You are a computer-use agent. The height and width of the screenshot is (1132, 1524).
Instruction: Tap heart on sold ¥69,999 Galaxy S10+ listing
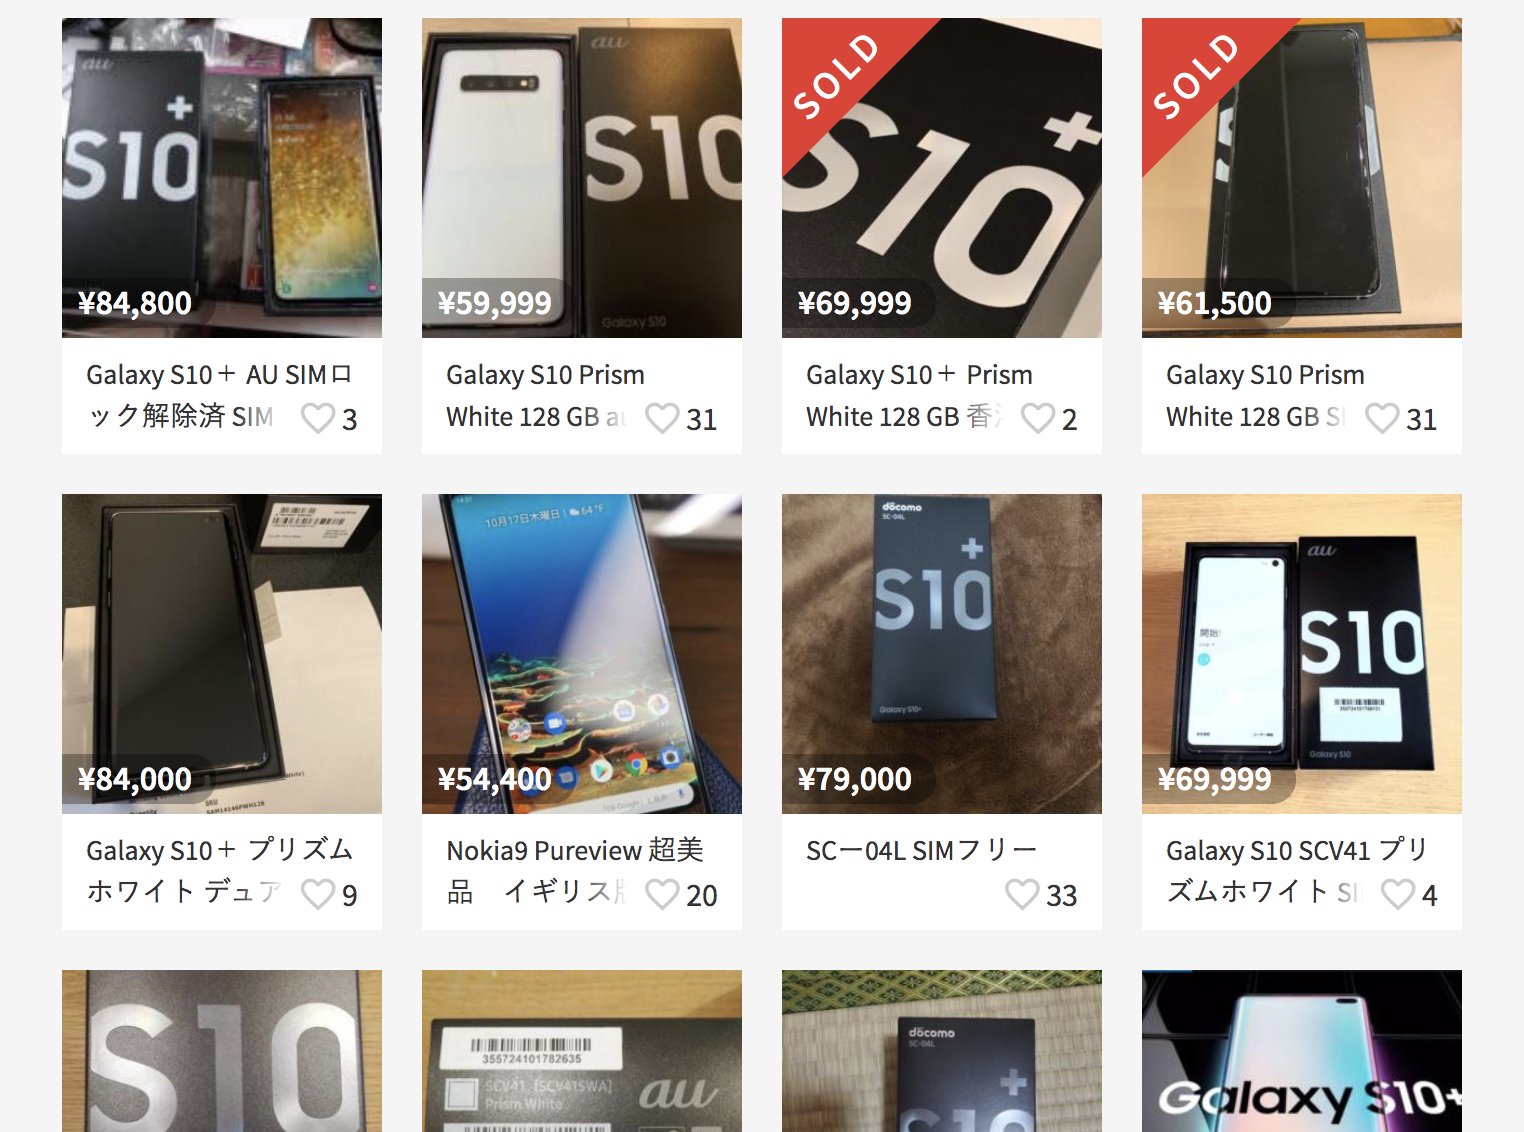[x=1038, y=418]
